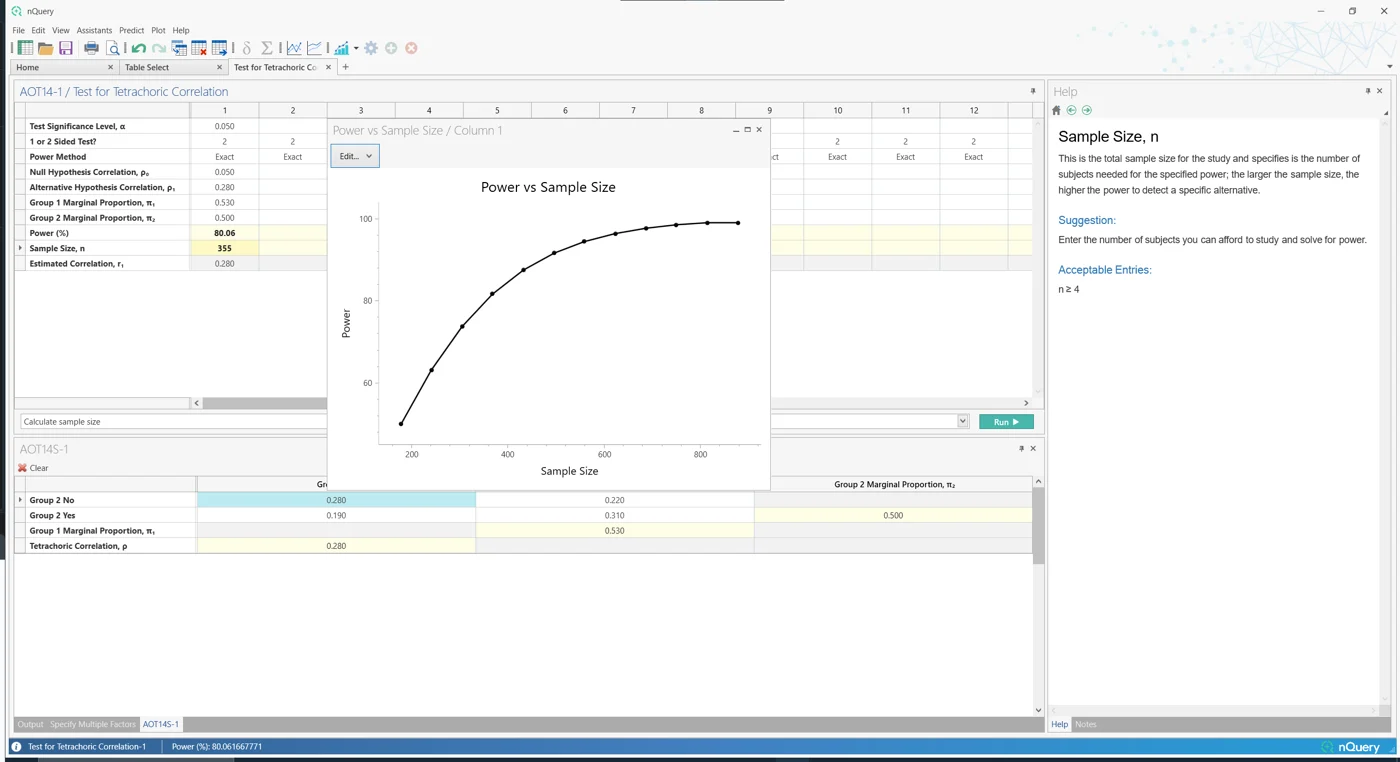Click the open folder toolbar icon

tap(46, 48)
